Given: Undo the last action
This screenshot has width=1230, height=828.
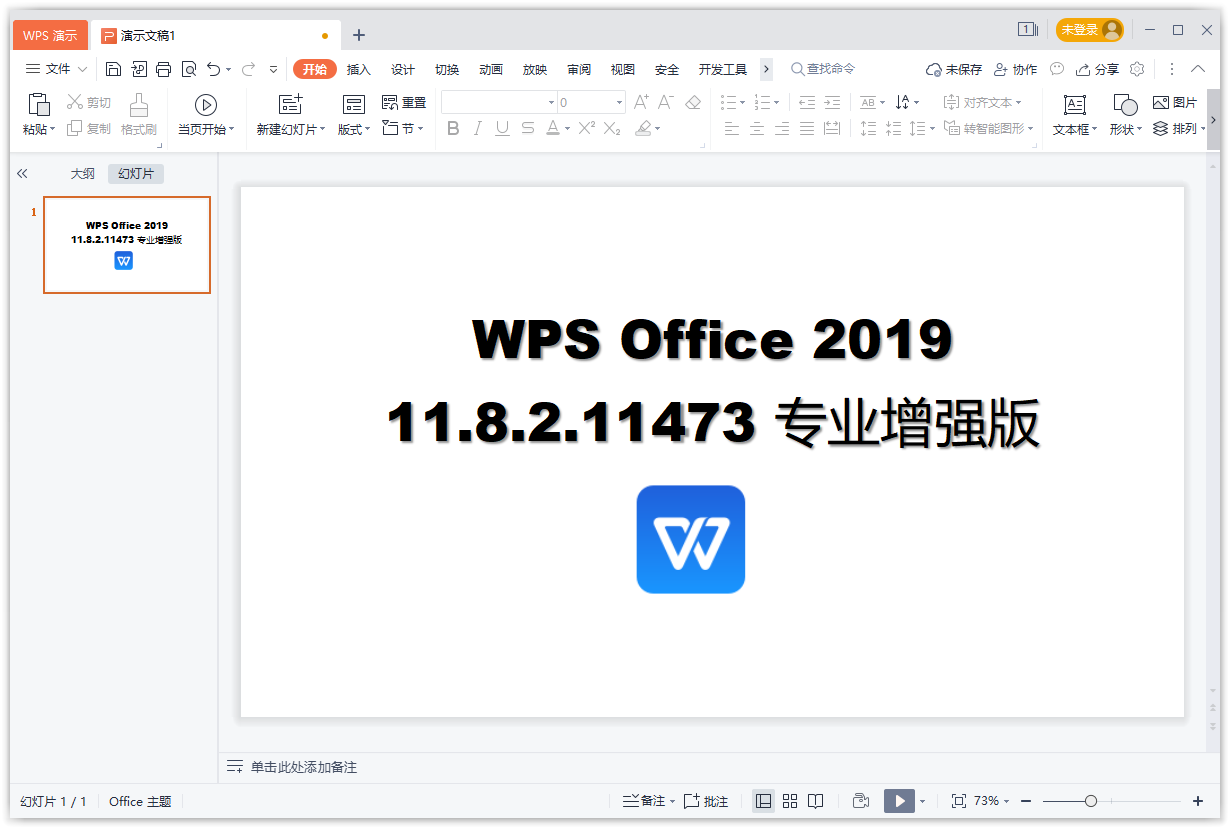Looking at the screenshot, I should (214, 69).
